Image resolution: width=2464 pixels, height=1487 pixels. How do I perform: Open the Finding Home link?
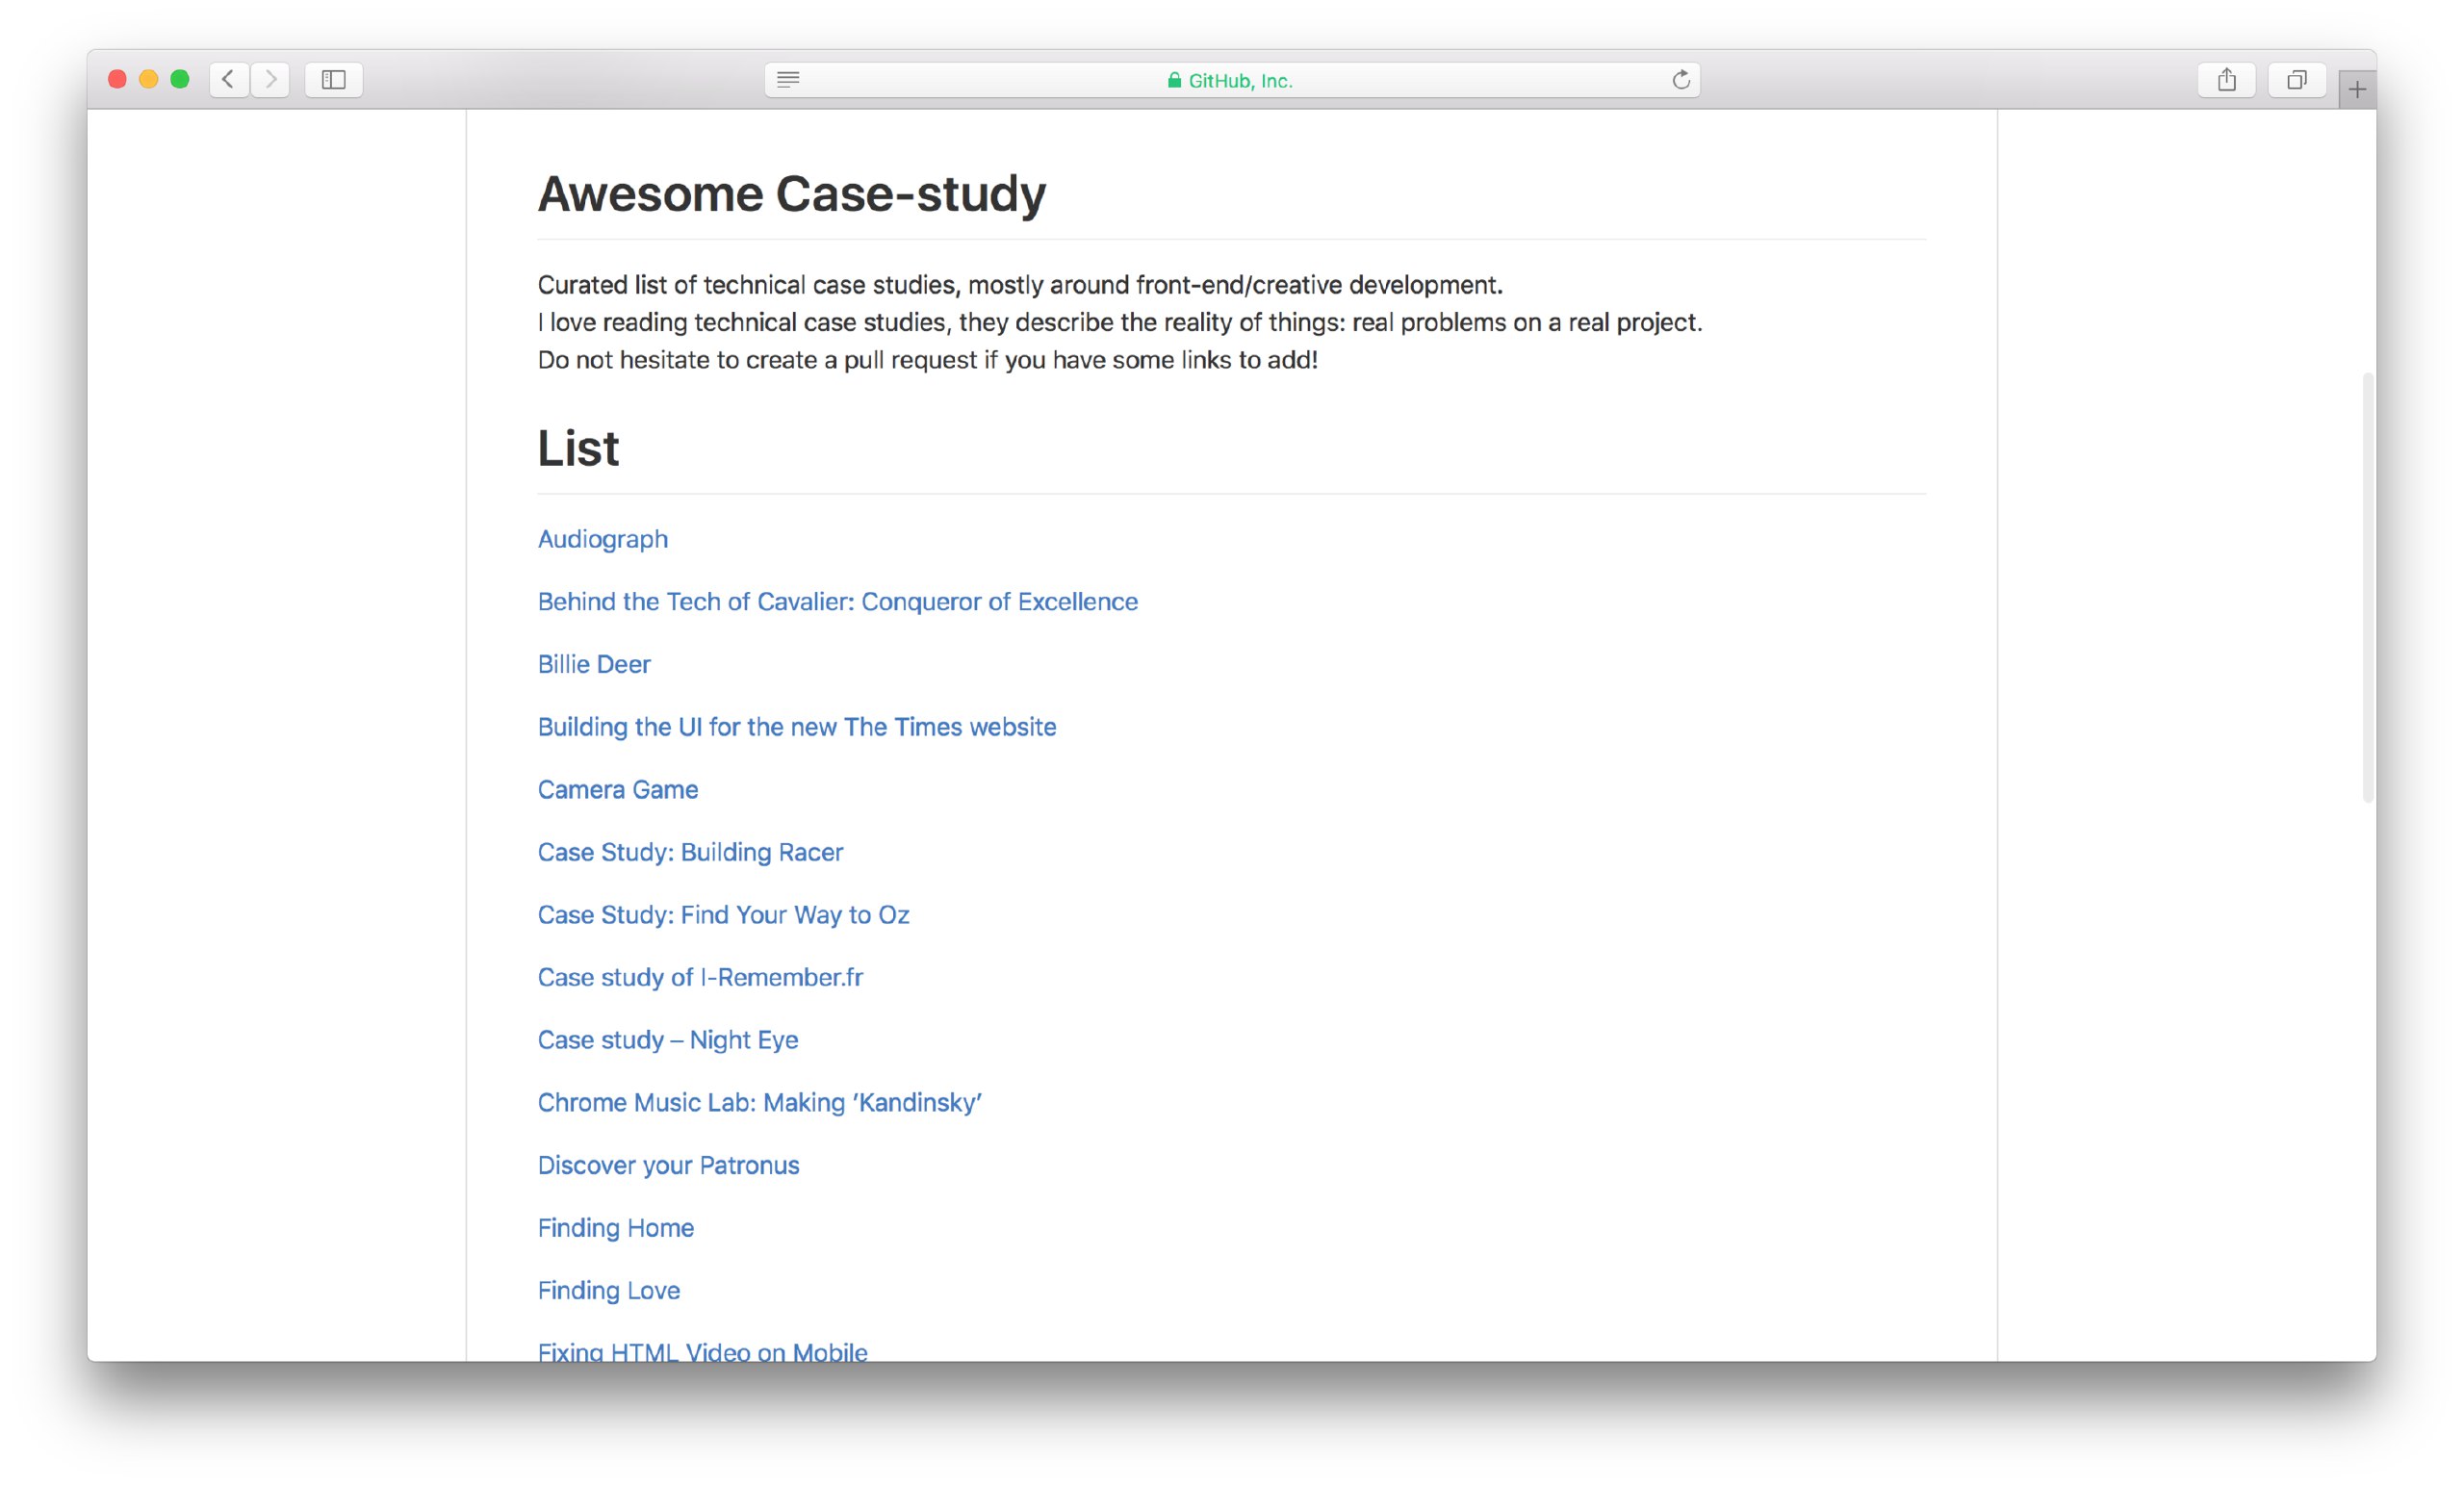(x=616, y=1228)
